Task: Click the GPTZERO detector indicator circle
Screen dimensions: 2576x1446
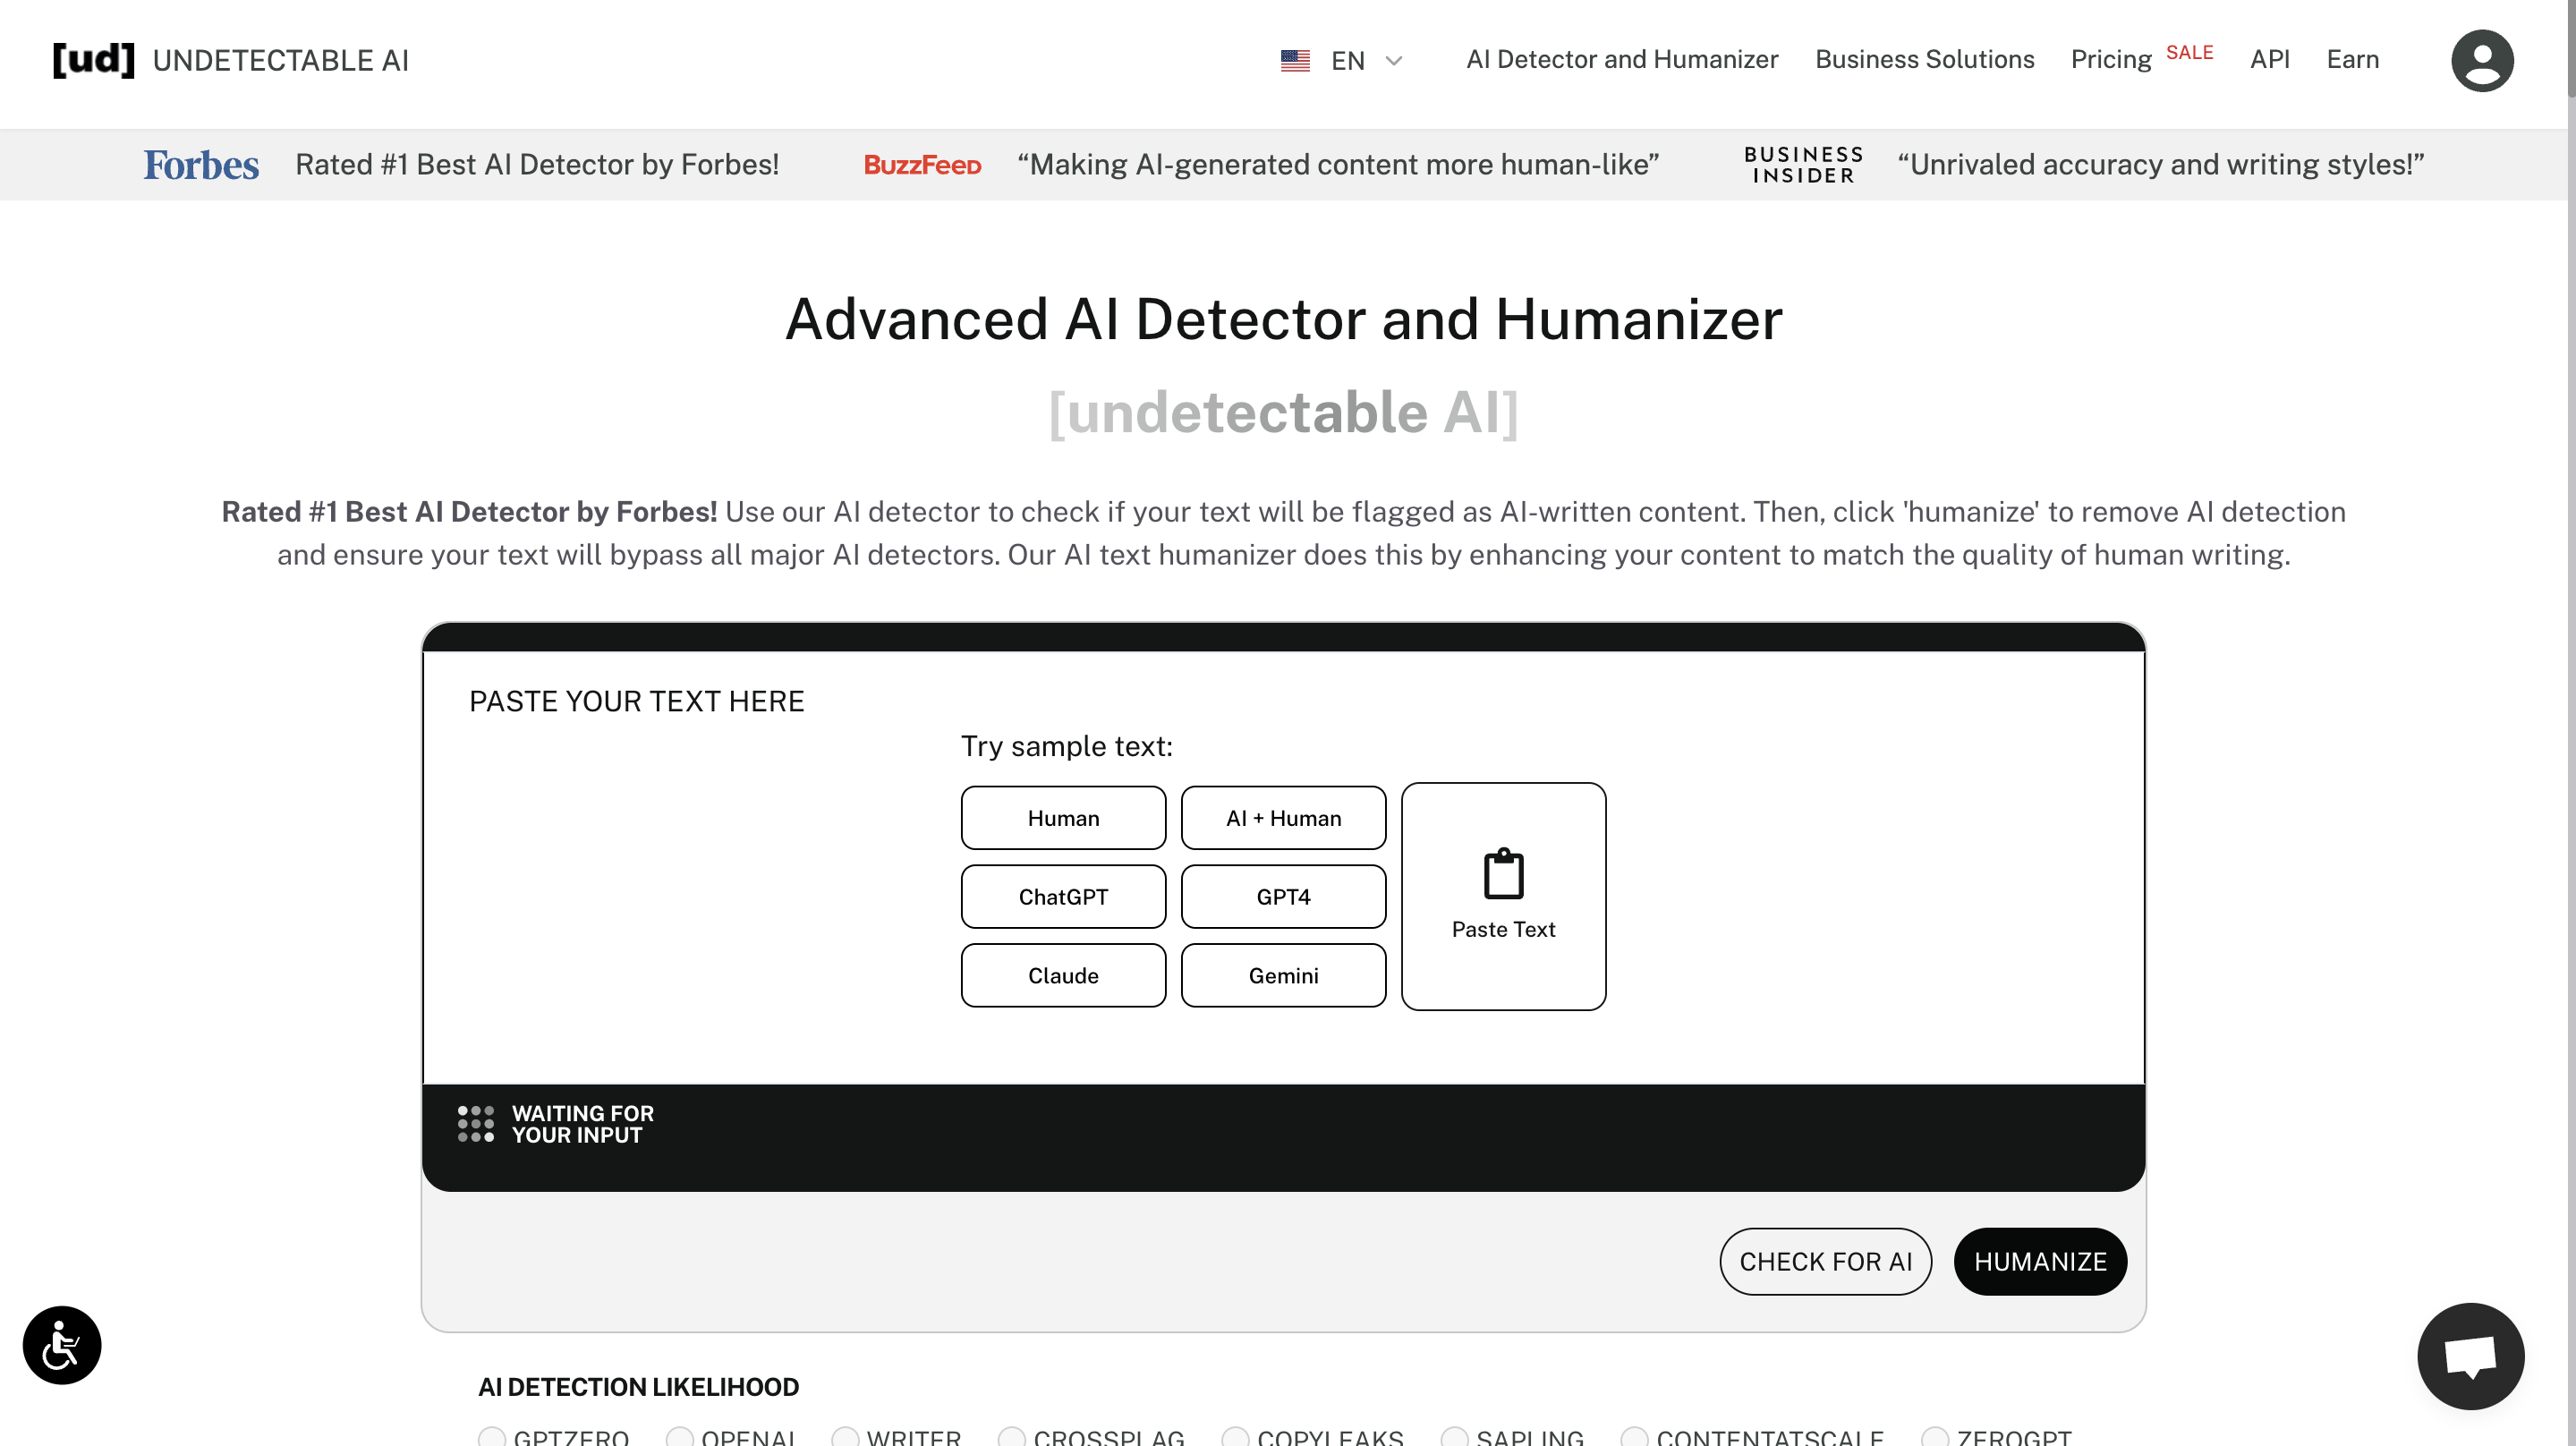Action: click(x=492, y=1436)
